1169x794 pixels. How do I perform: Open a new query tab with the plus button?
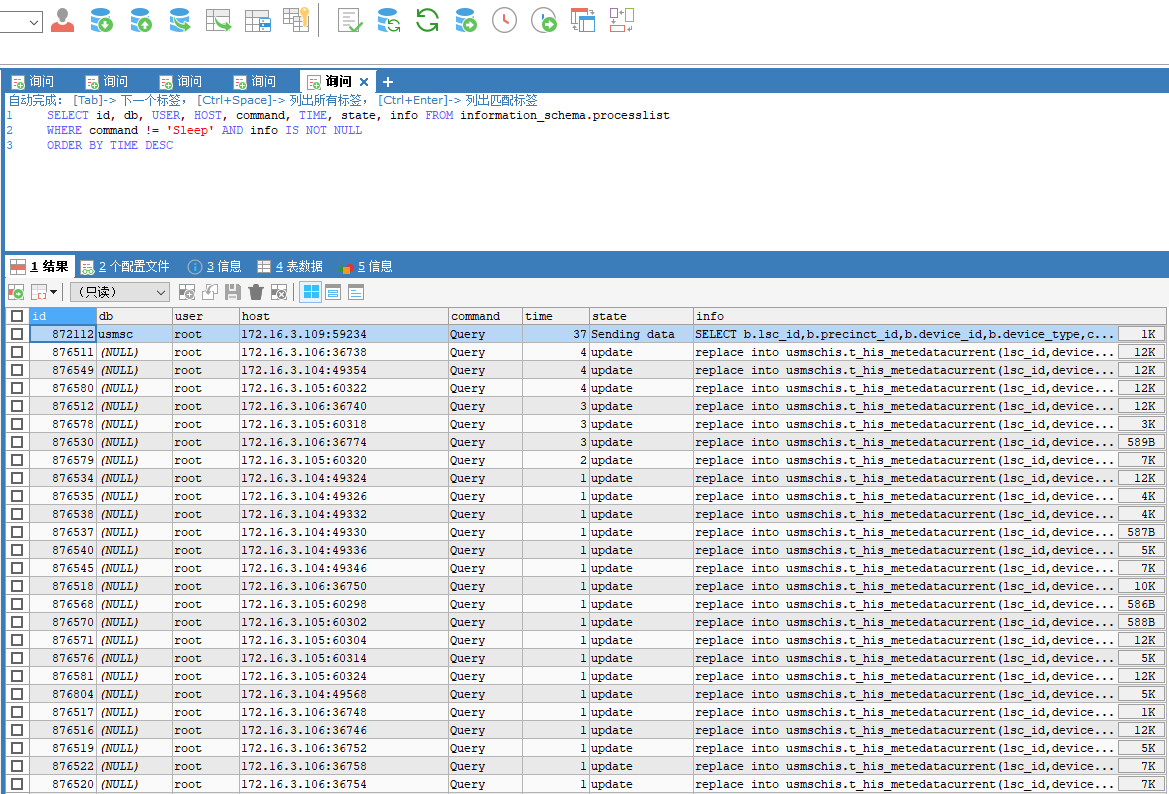(388, 81)
